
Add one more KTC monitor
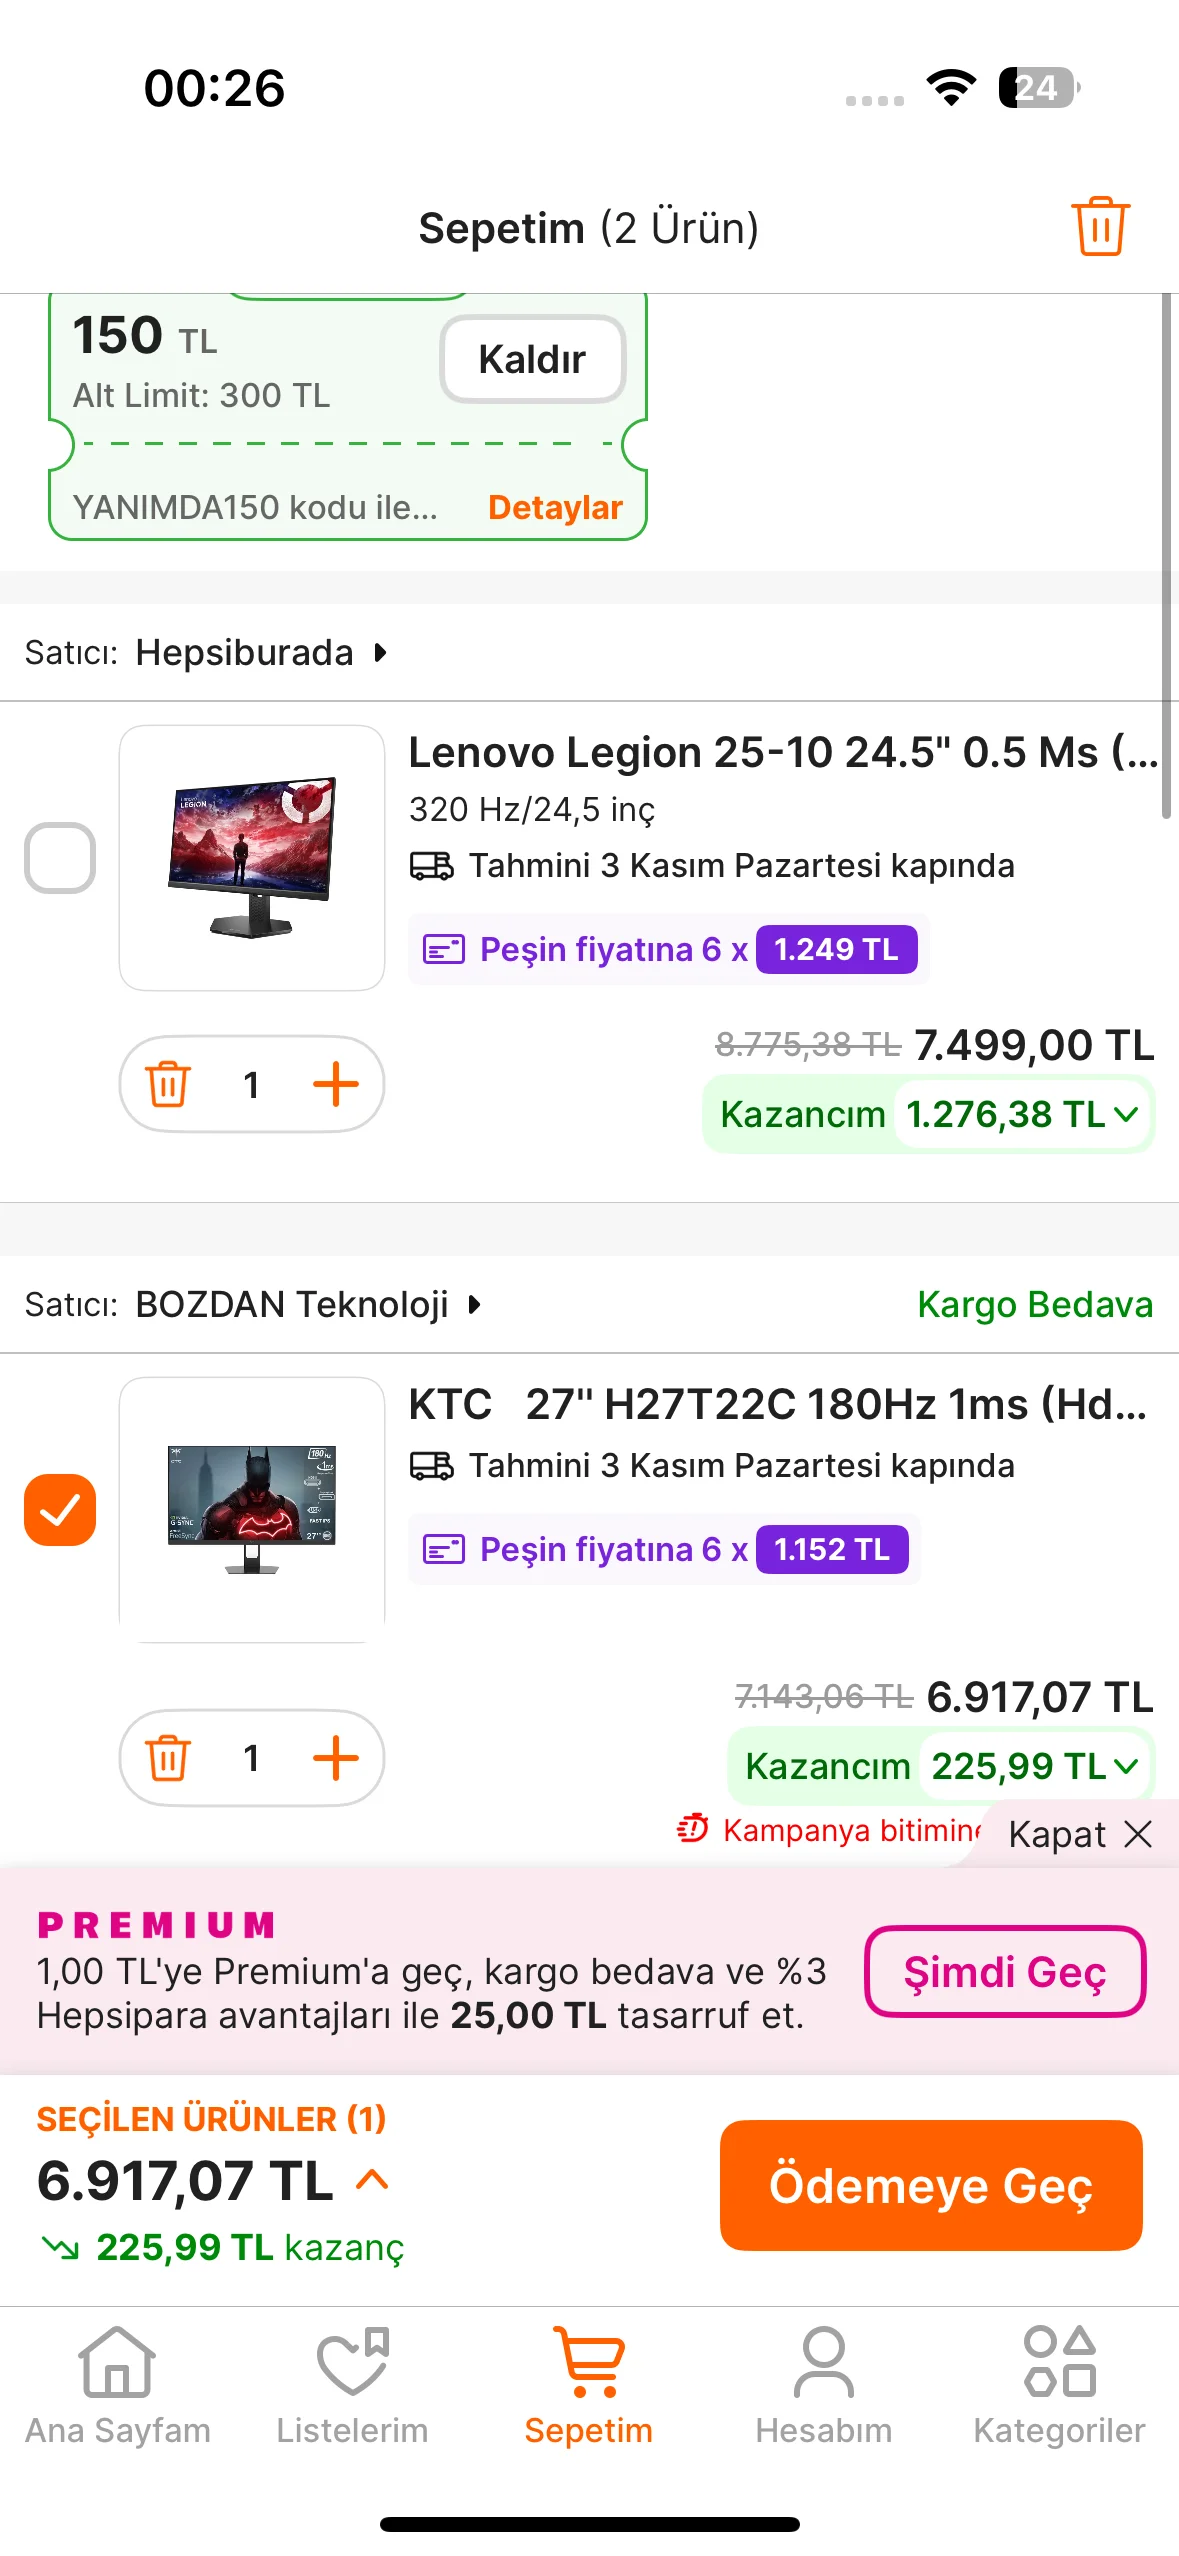pyautogui.click(x=335, y=1757)
